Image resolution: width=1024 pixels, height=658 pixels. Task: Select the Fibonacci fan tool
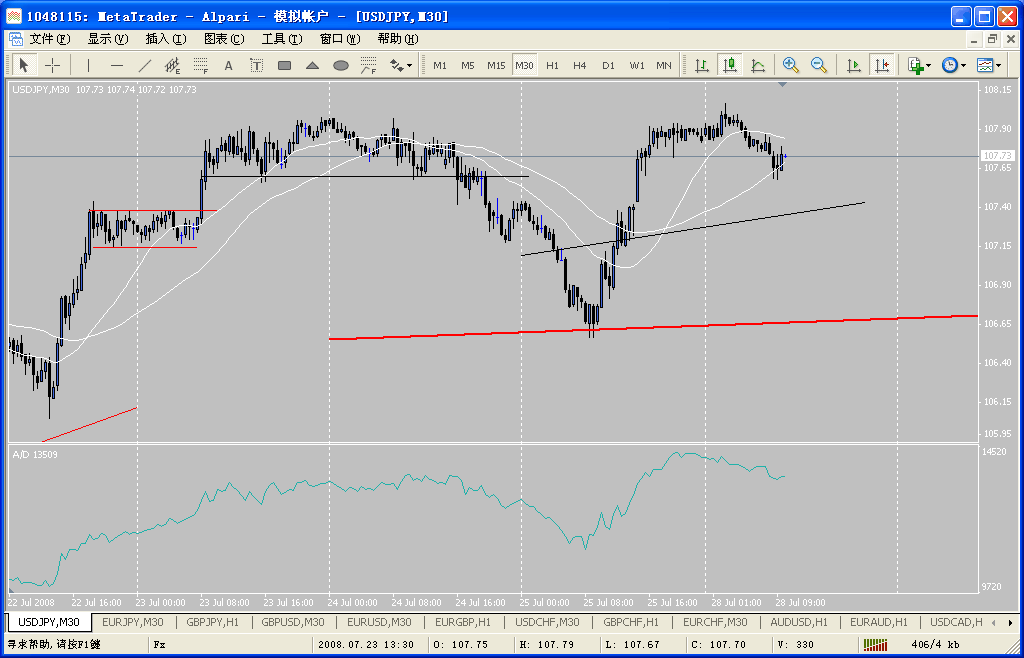368,65
